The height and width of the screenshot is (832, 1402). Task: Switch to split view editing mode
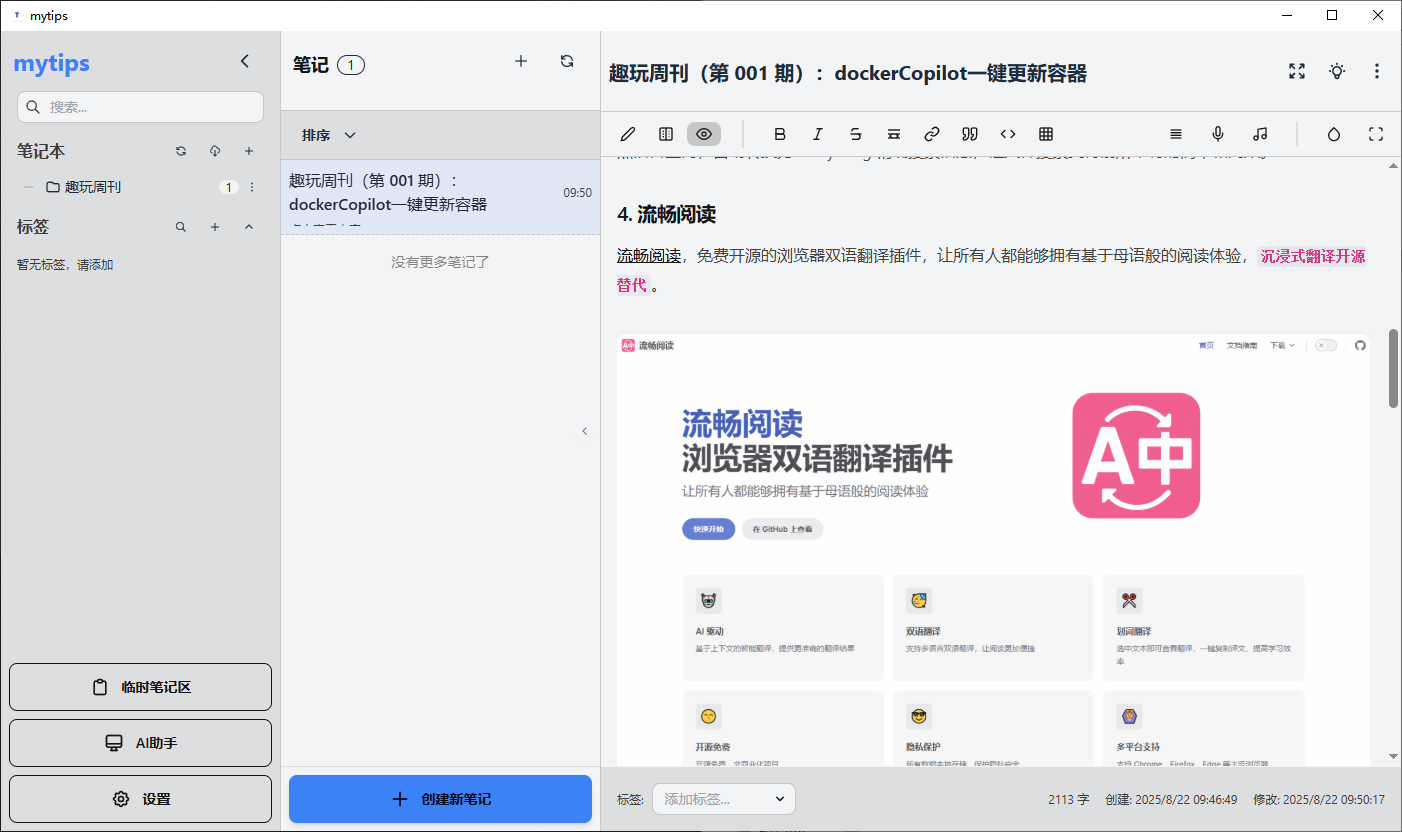pos(666,134)
